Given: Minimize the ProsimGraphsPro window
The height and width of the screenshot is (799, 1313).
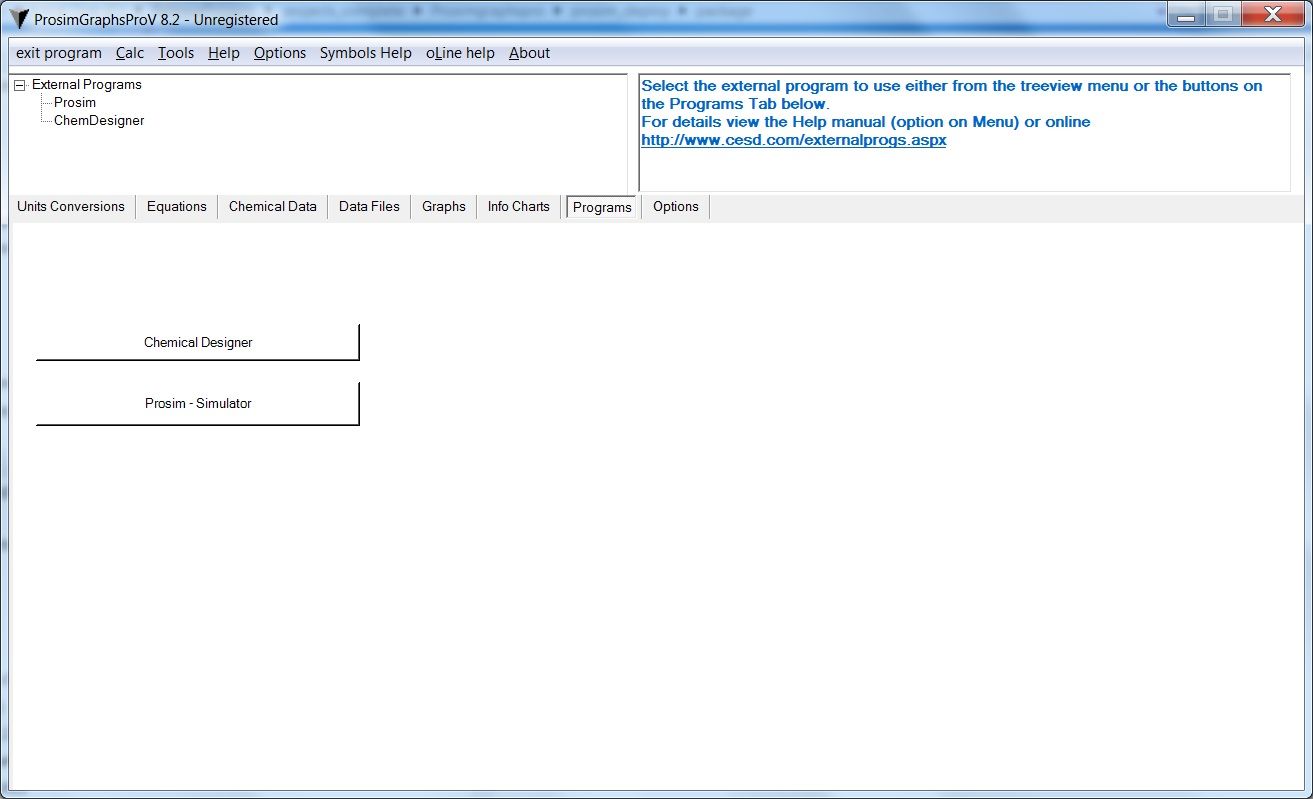Looking at the screenshot, I should click(1187, 15).
